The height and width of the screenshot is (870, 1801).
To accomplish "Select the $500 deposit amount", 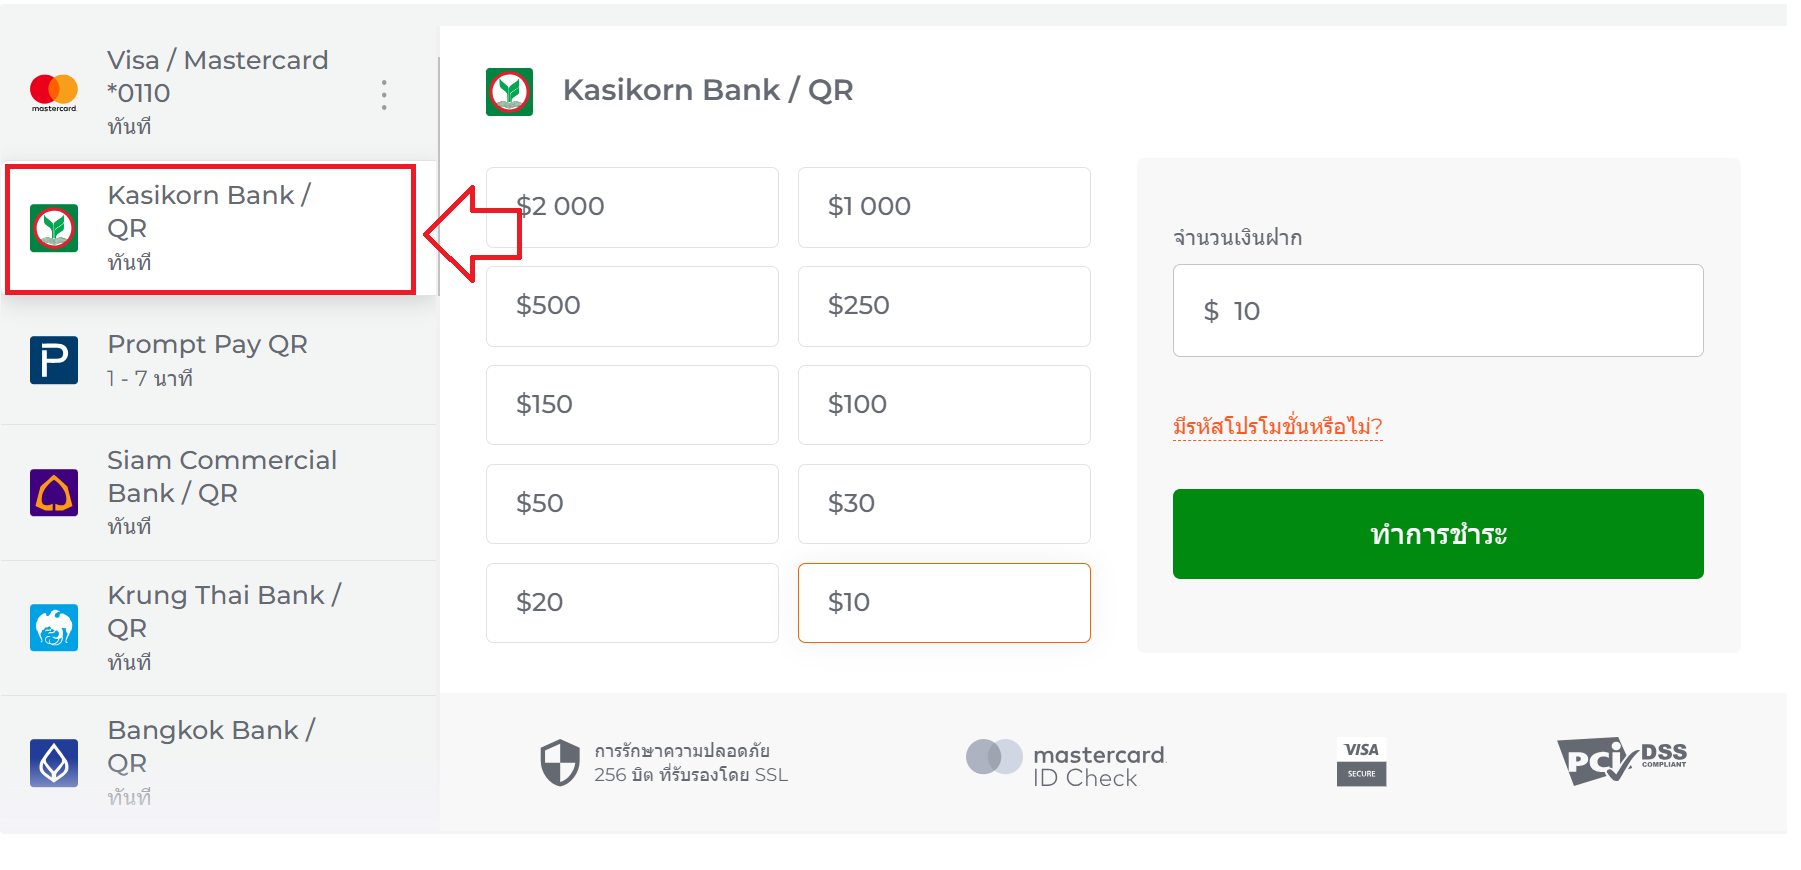I will tap(632, 306).
